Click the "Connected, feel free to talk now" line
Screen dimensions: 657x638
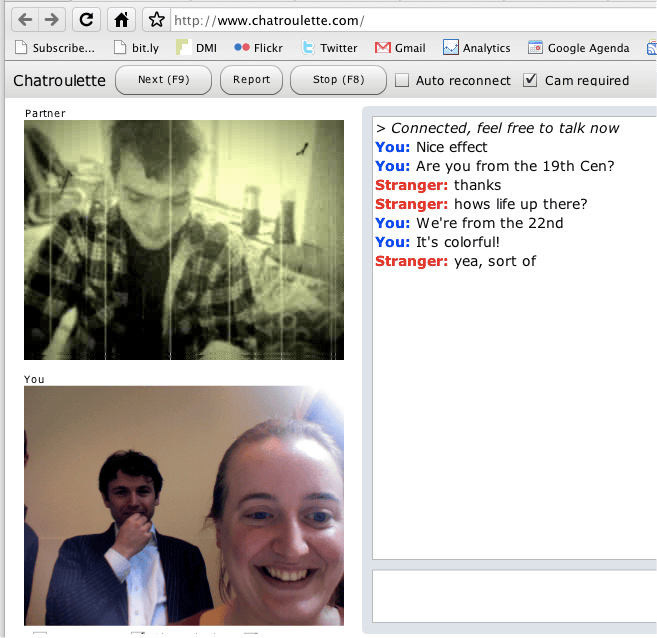(497, 128)
